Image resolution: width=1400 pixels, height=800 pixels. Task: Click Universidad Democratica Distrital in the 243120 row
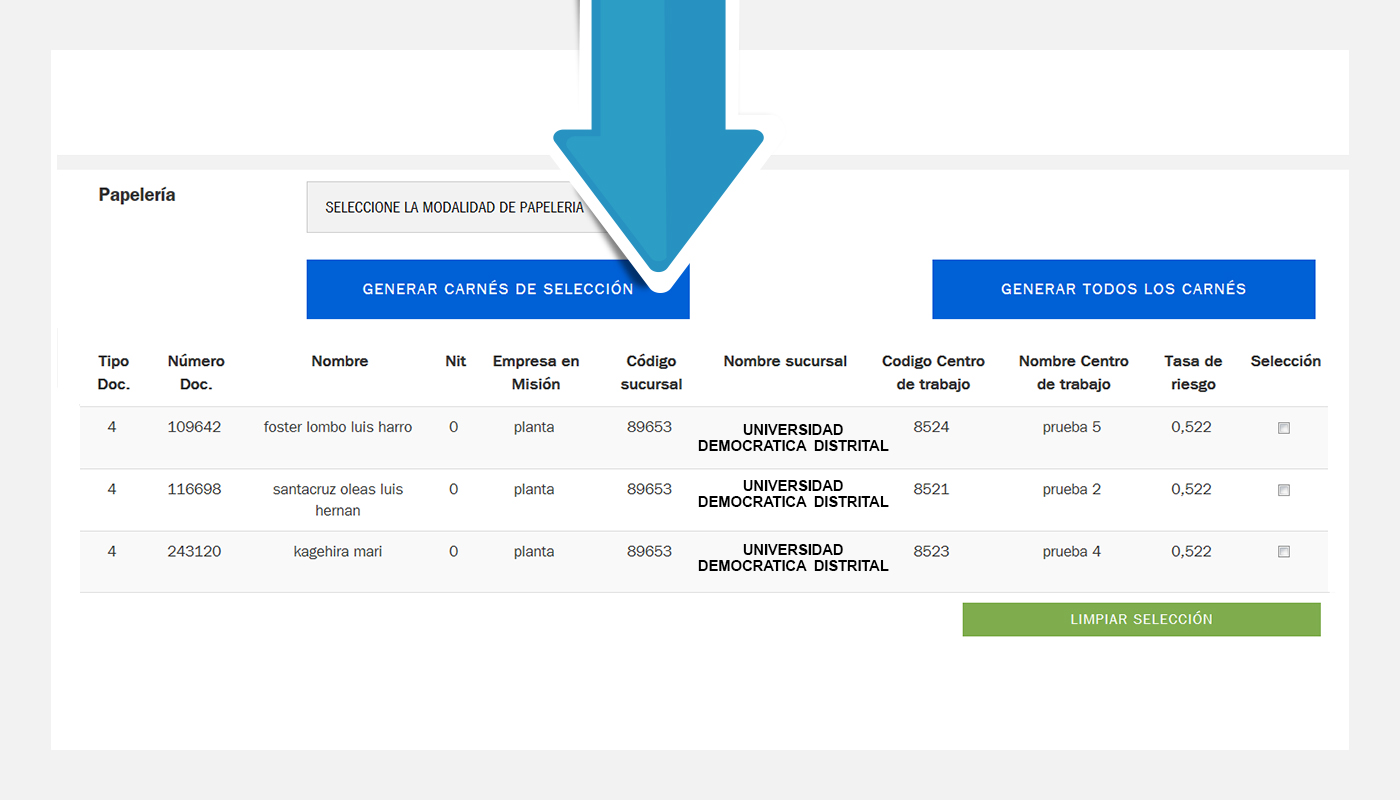[x=793, y=557]
